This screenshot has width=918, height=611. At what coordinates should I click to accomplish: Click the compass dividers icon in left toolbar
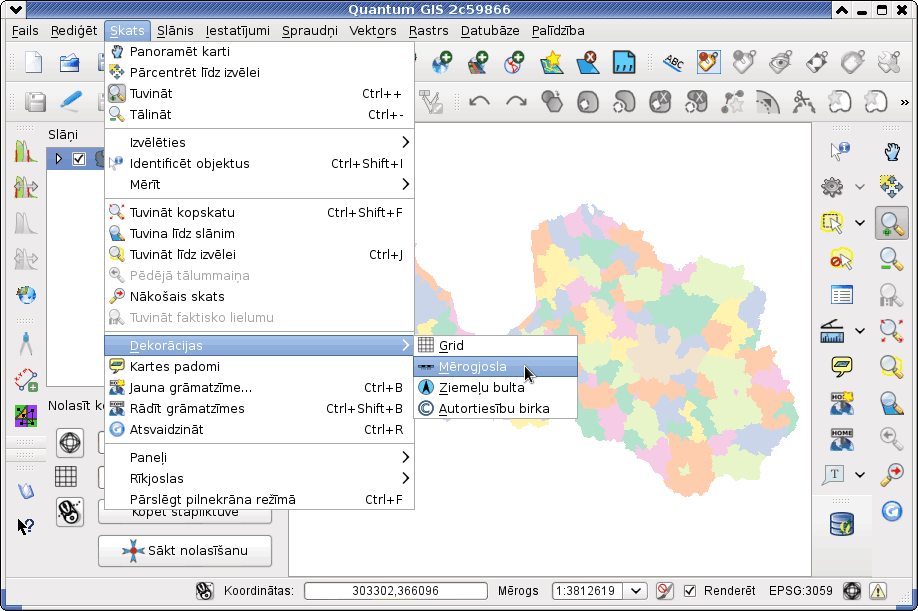click(26, 344)
